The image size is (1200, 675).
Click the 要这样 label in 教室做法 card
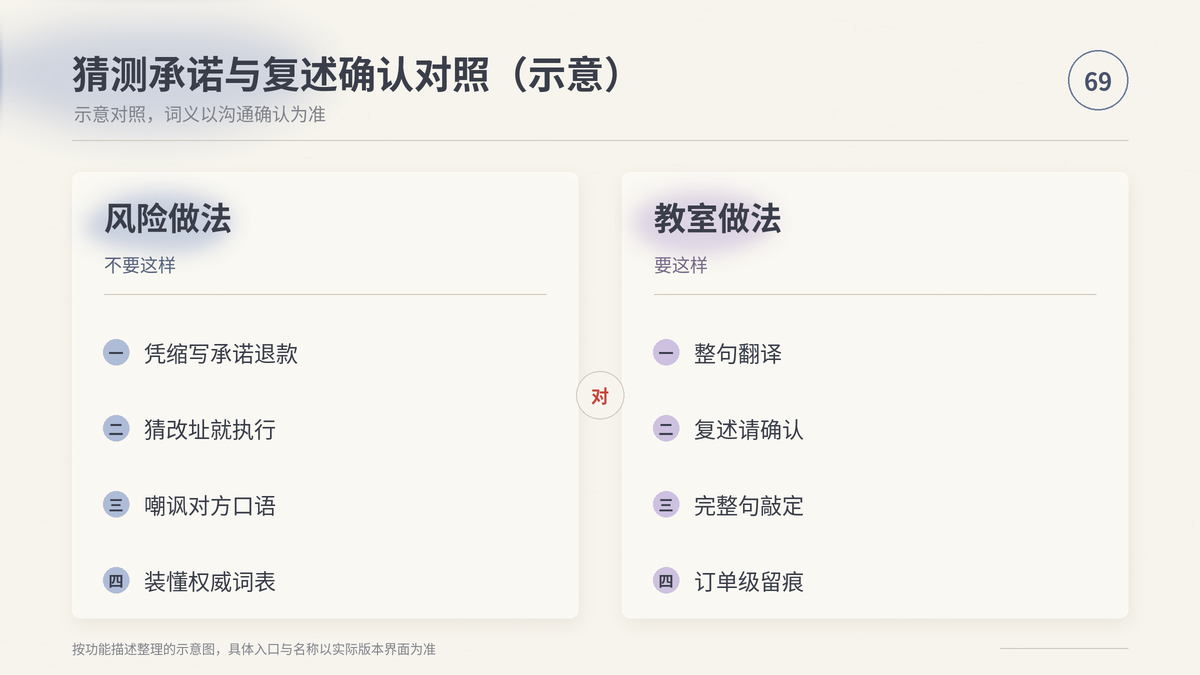point(681,266)
